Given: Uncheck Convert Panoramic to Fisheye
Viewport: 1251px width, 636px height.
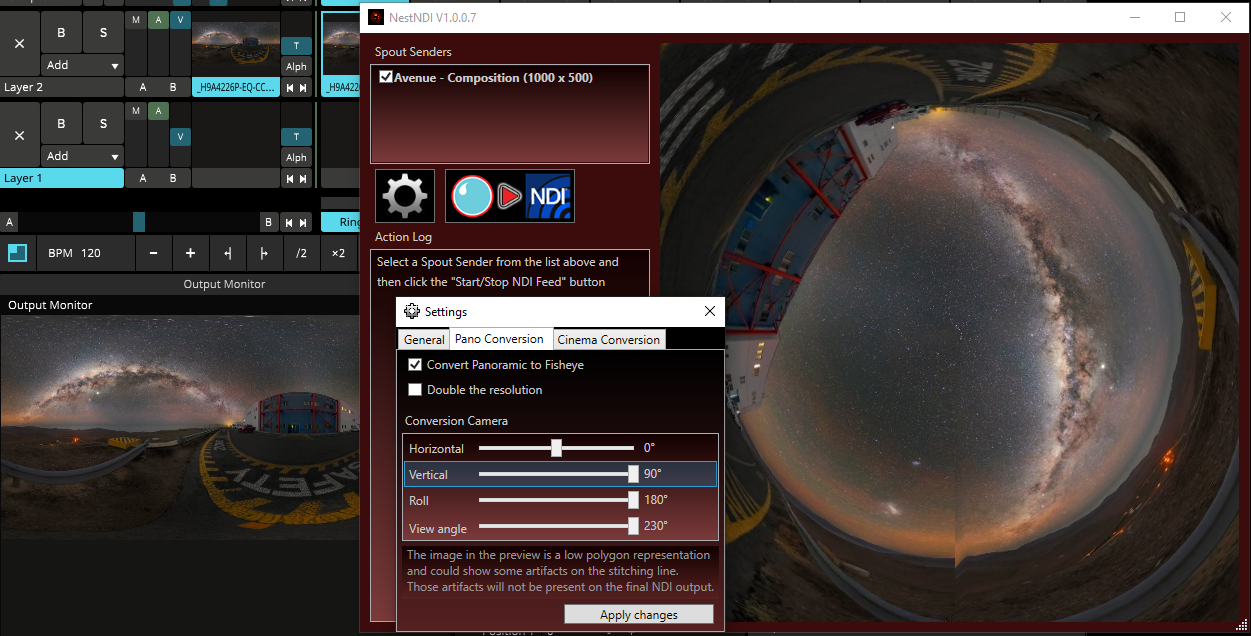Looking at the screenshot, I should click(415, 365).
